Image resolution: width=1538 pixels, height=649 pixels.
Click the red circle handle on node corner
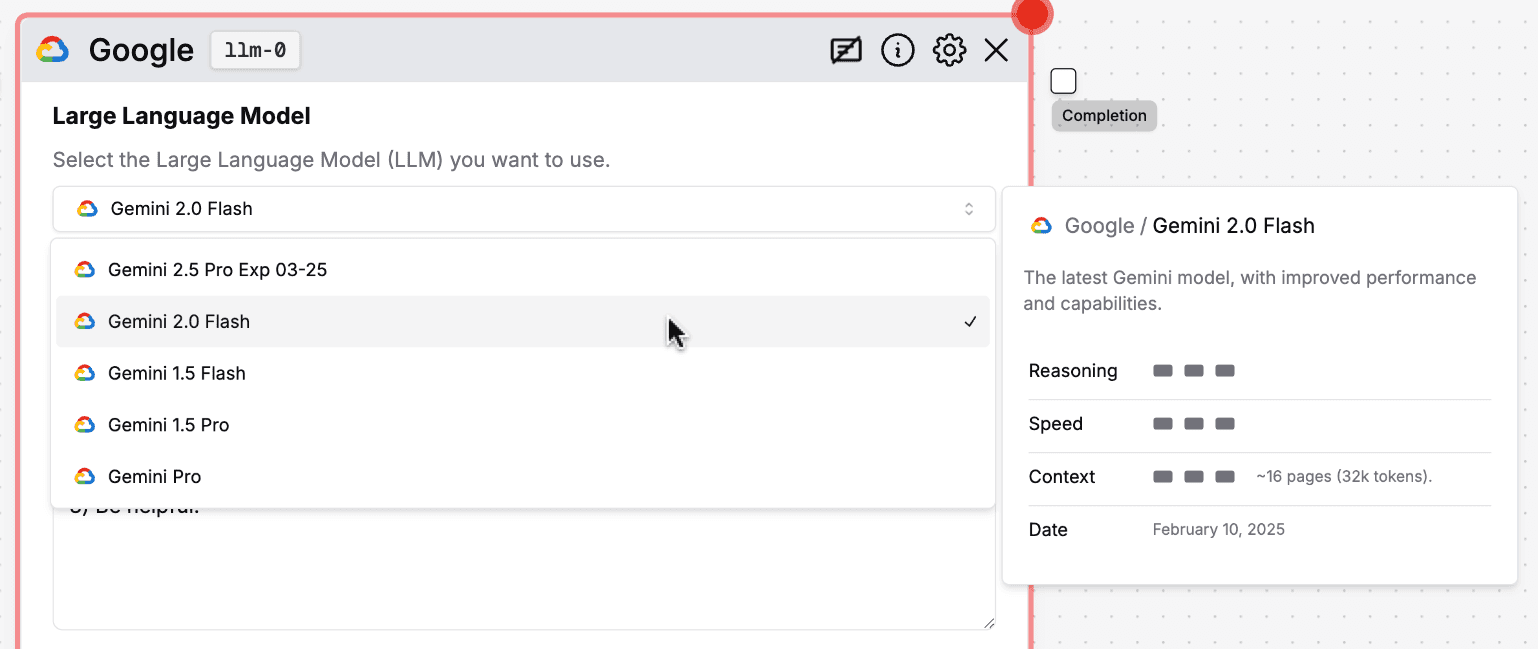(x=1031, y=13)
